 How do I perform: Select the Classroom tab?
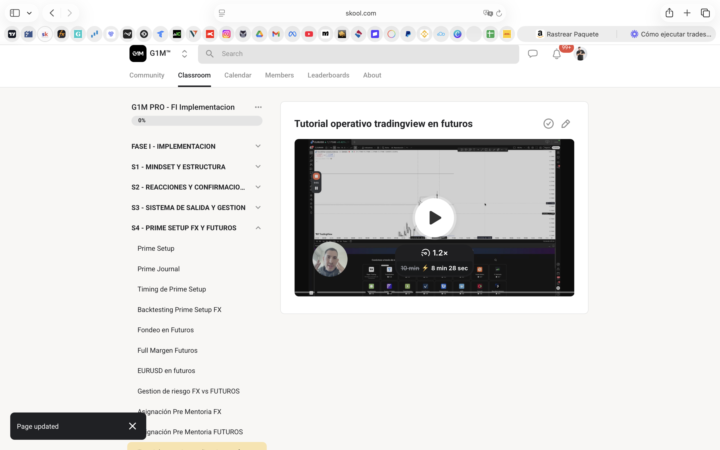(194, 75)
